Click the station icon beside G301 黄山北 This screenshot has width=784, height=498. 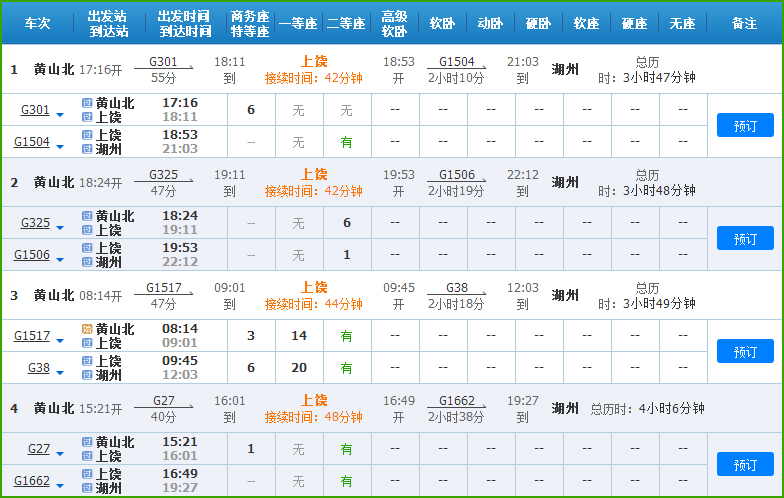(x=87, y=103)
